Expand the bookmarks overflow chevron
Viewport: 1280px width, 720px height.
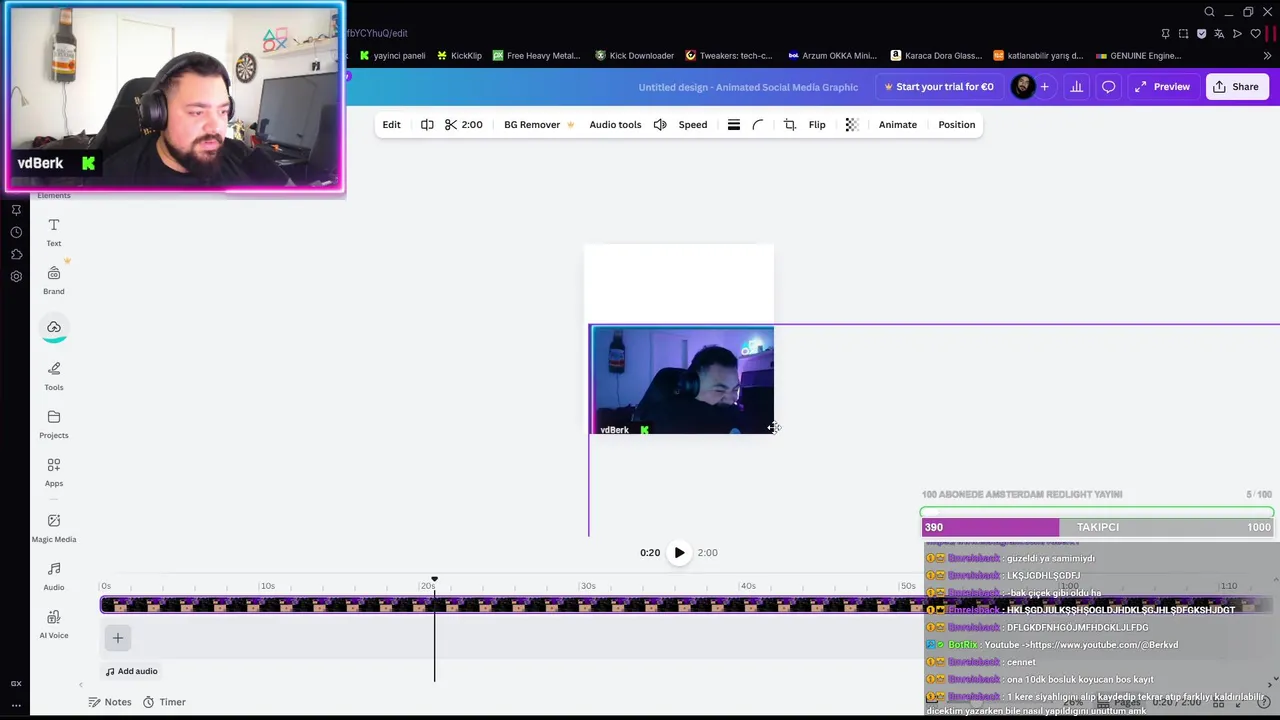click(x=1268, y=56)
